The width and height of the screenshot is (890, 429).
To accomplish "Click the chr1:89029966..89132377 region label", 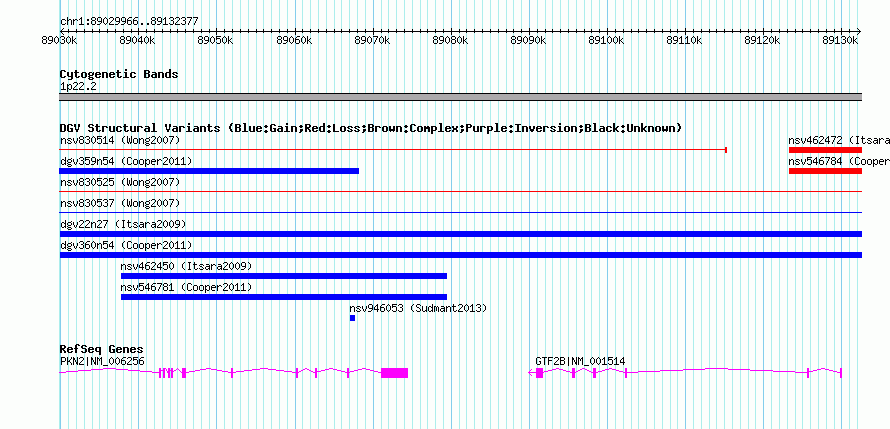I will [129, 22].
